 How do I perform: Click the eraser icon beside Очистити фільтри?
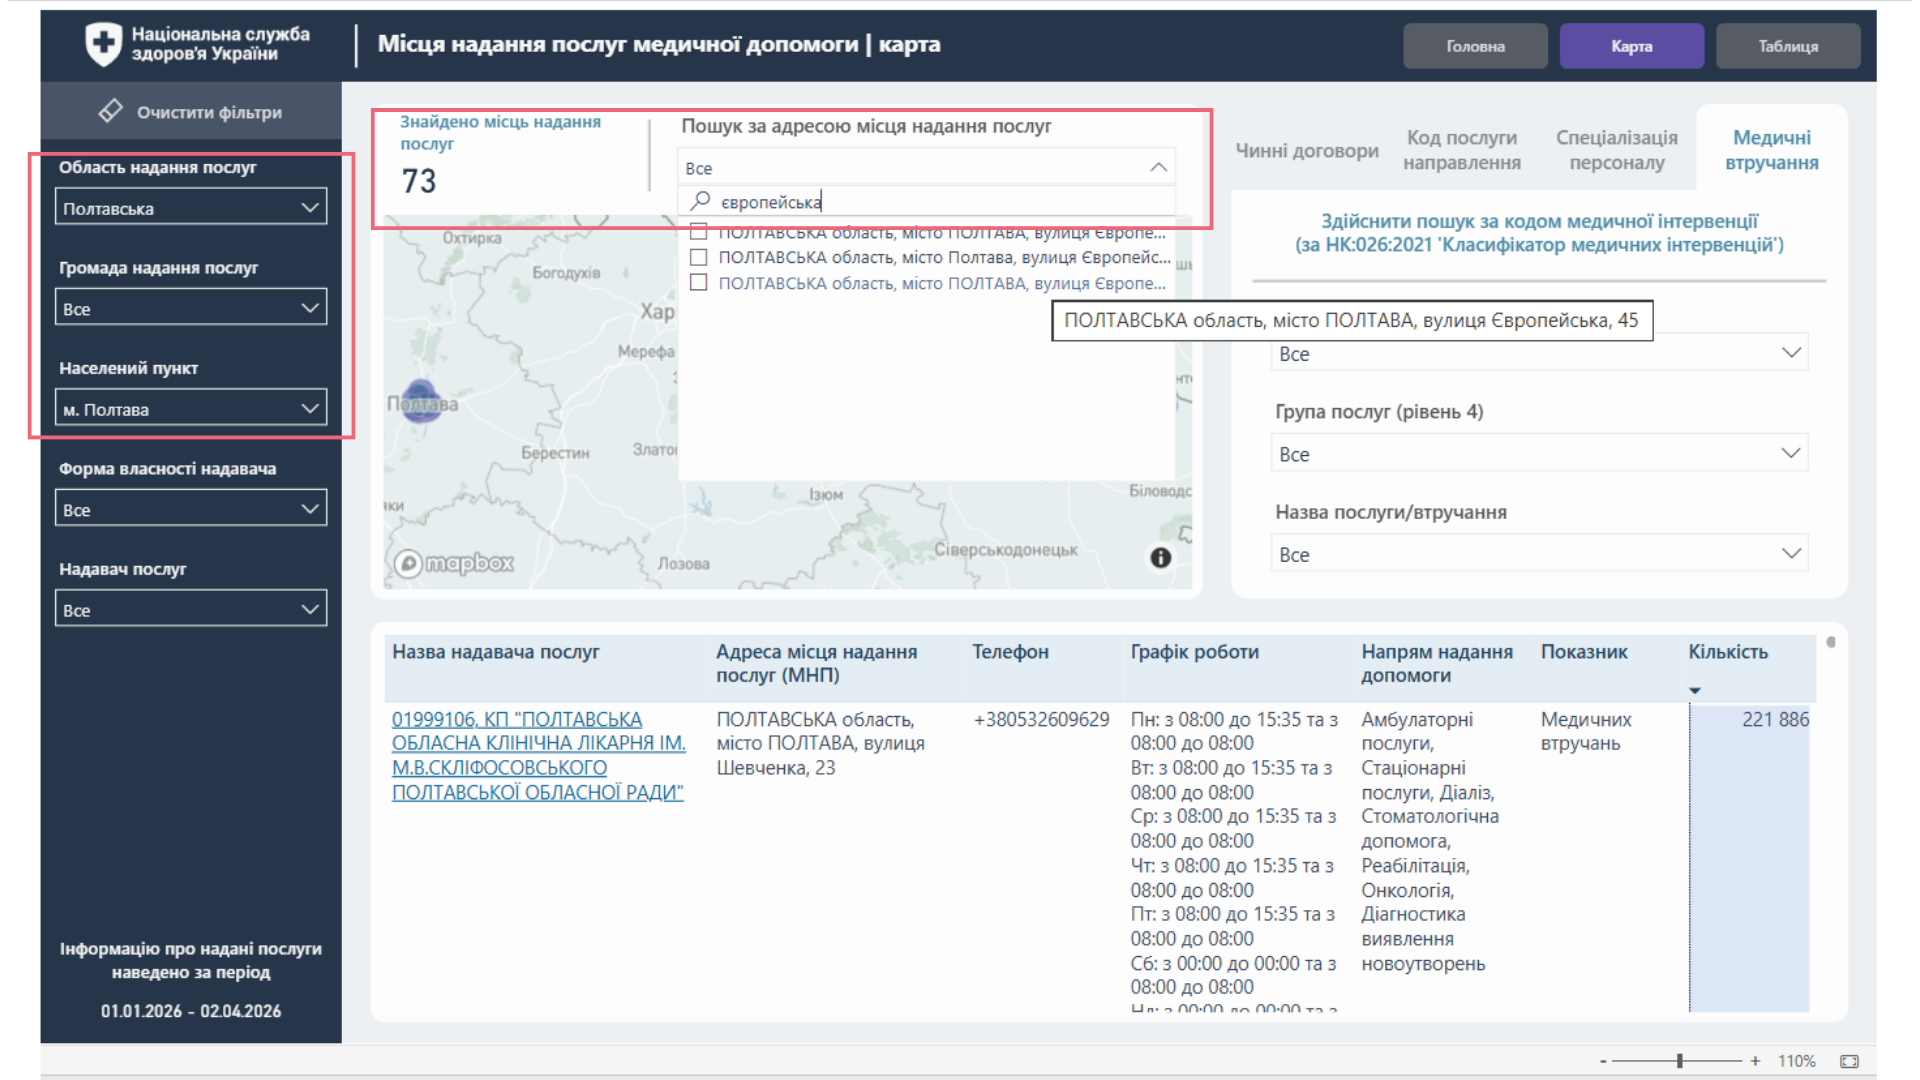pyautogui.click(x=110, y=111)
